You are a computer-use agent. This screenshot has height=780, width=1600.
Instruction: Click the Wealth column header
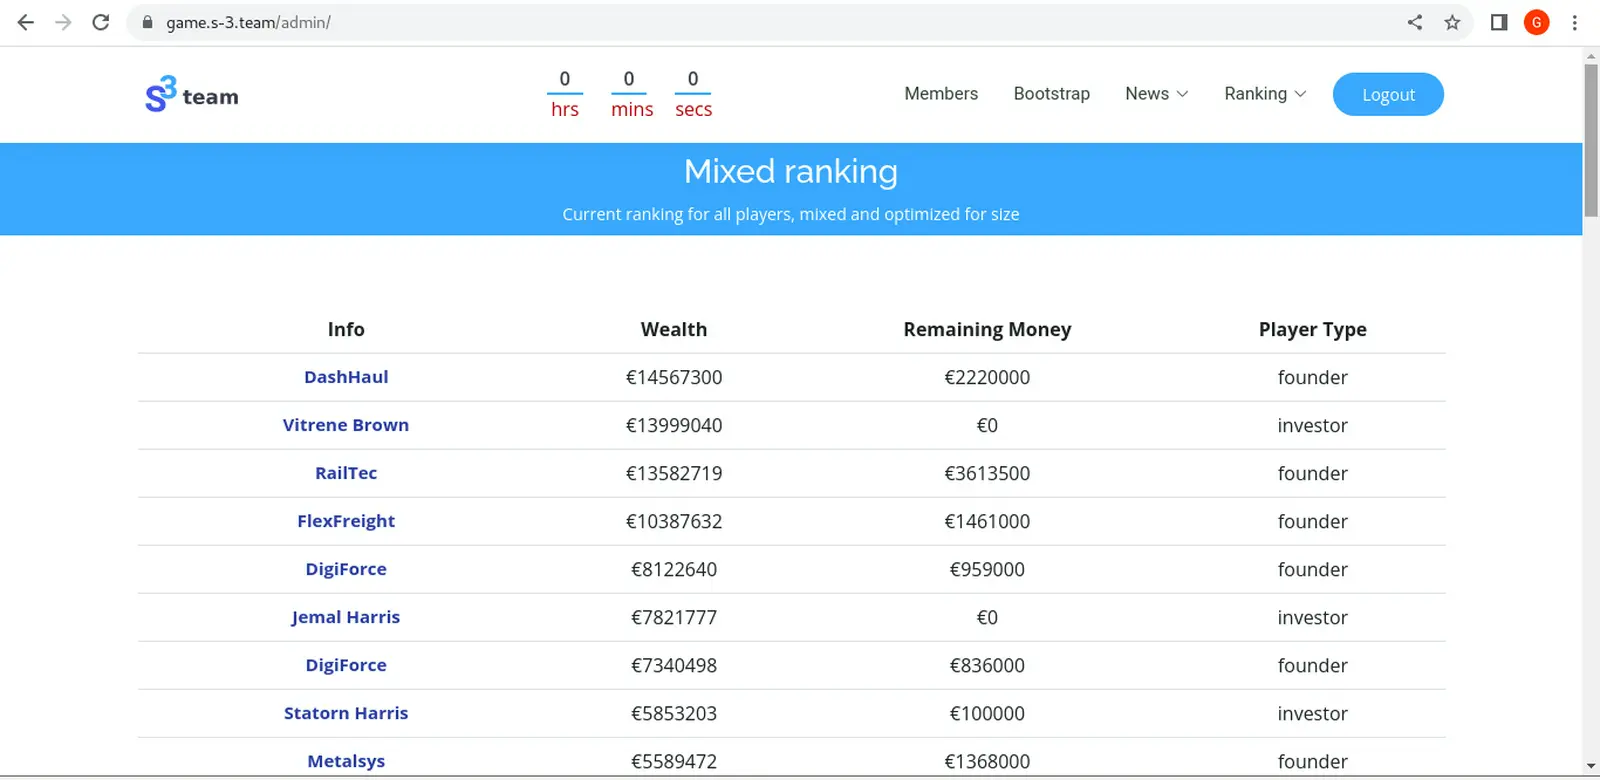coord(674,329)
